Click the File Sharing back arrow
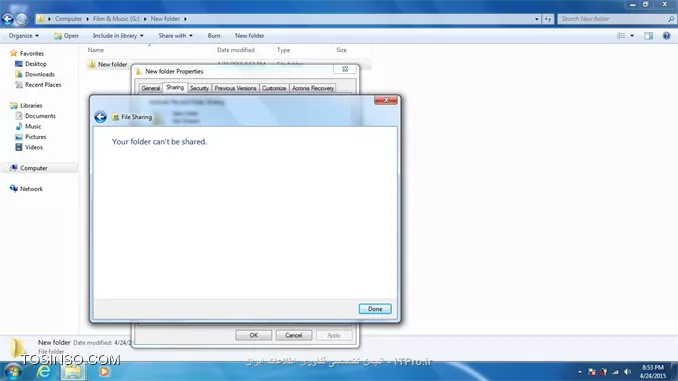678x381 pixels. tap(100, 117)
